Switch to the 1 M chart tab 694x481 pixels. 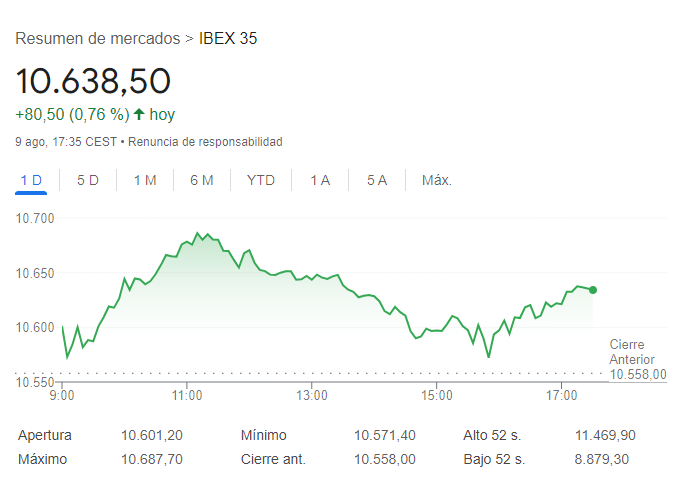pyautogui.click(x=145, y=181)
